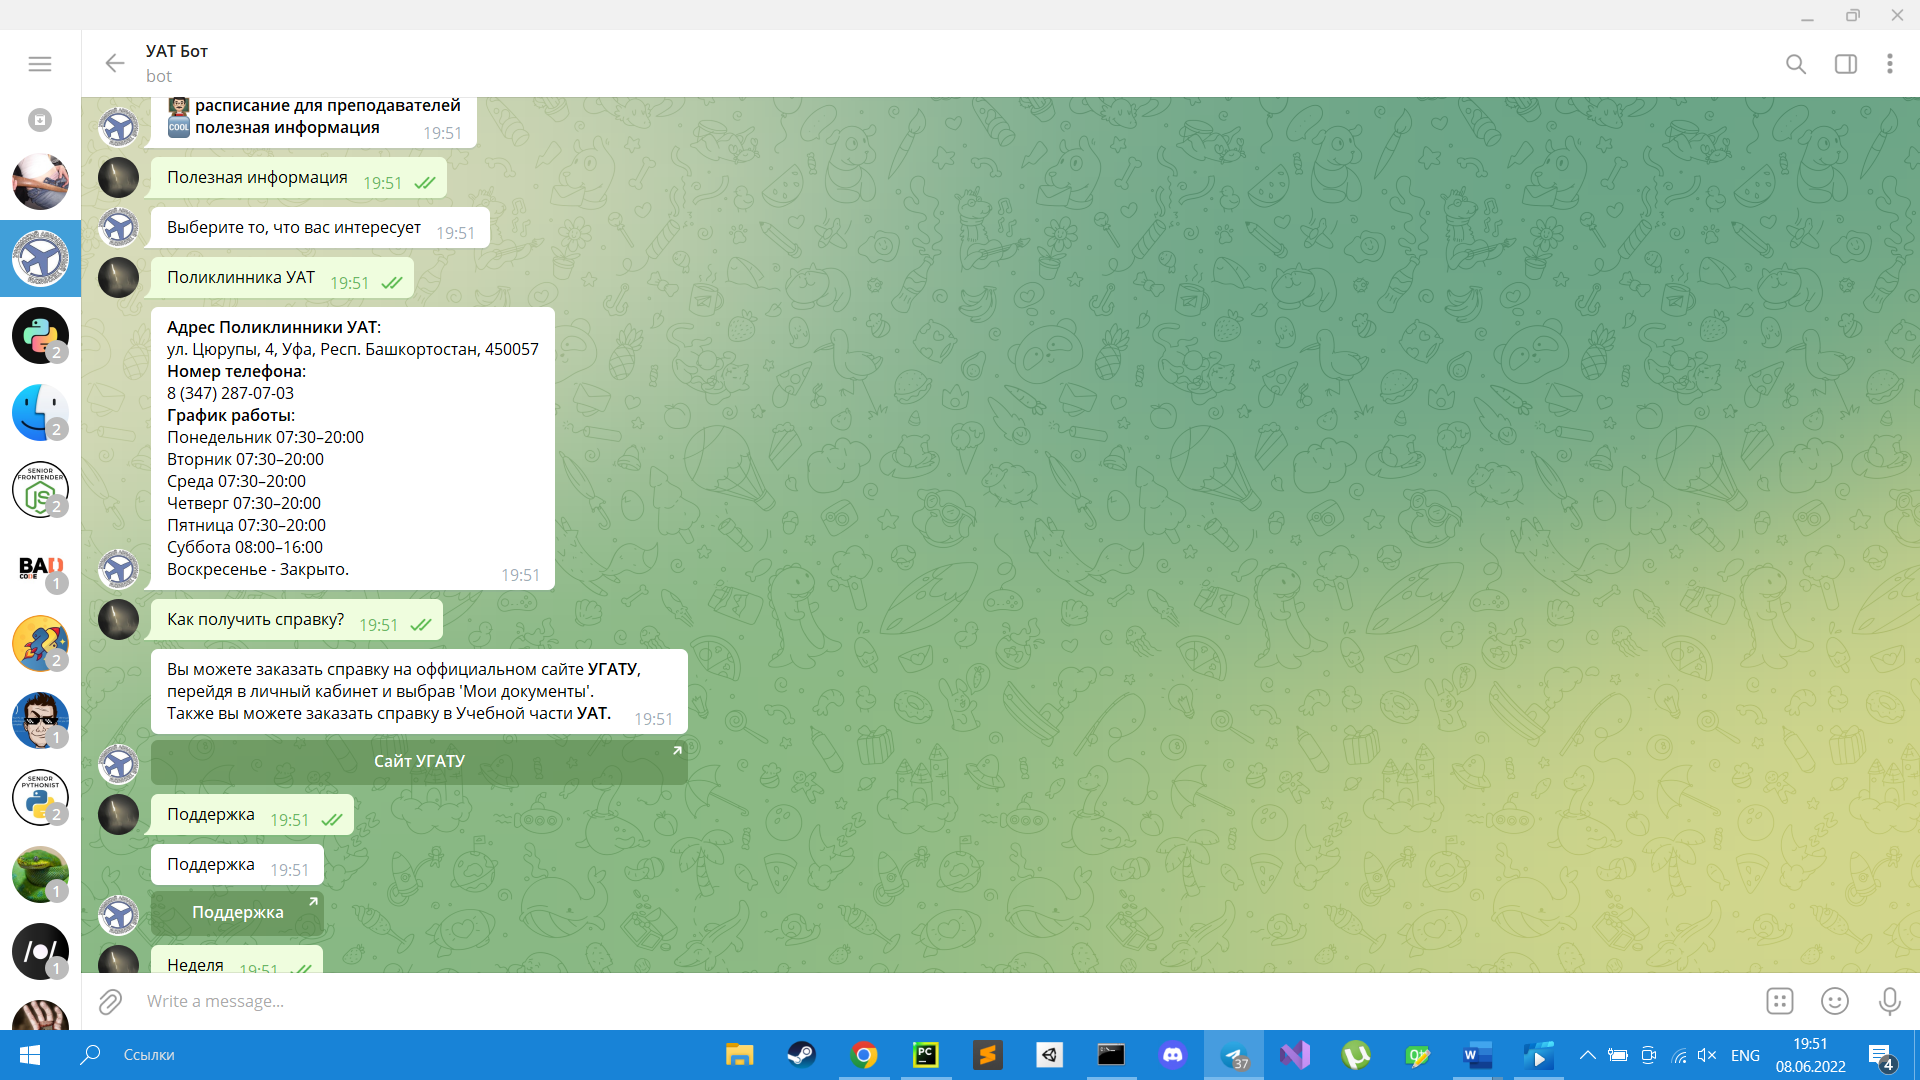Open the clock showing 19:51 08.06.2022

click(x=1811, y=1055)
